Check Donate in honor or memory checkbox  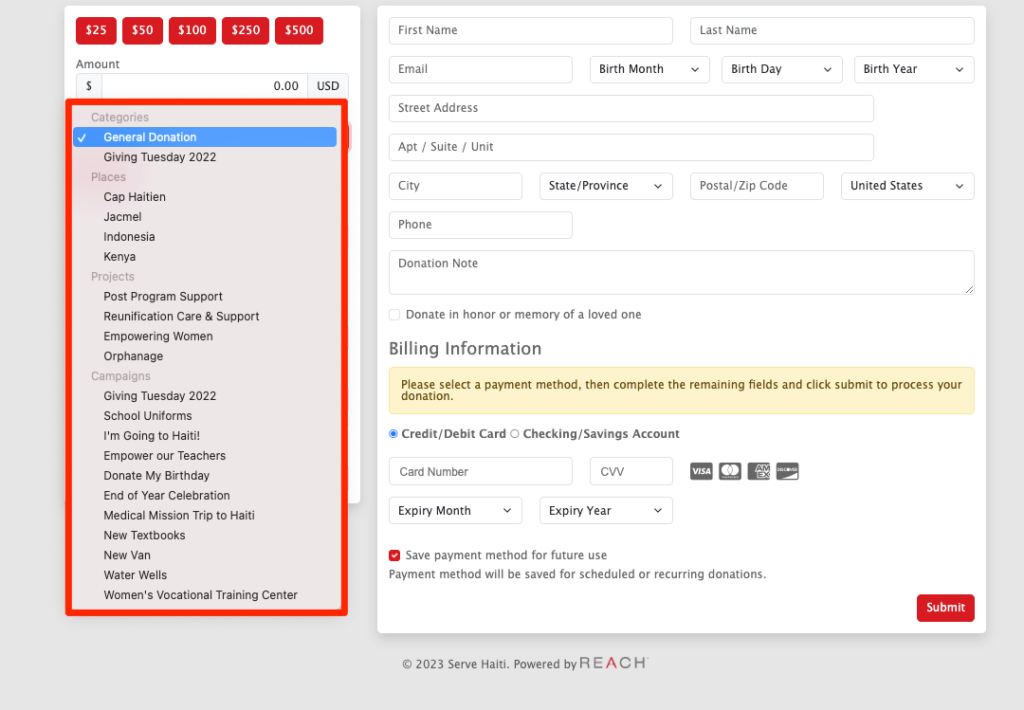pos(394,315)
